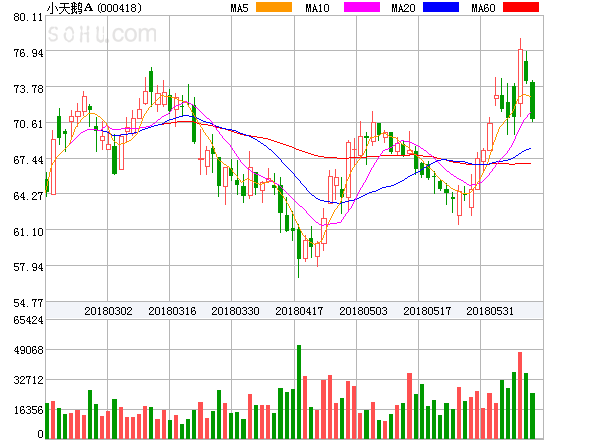Select the stock title 小天鹅A (000418)

tap(94, 8)
